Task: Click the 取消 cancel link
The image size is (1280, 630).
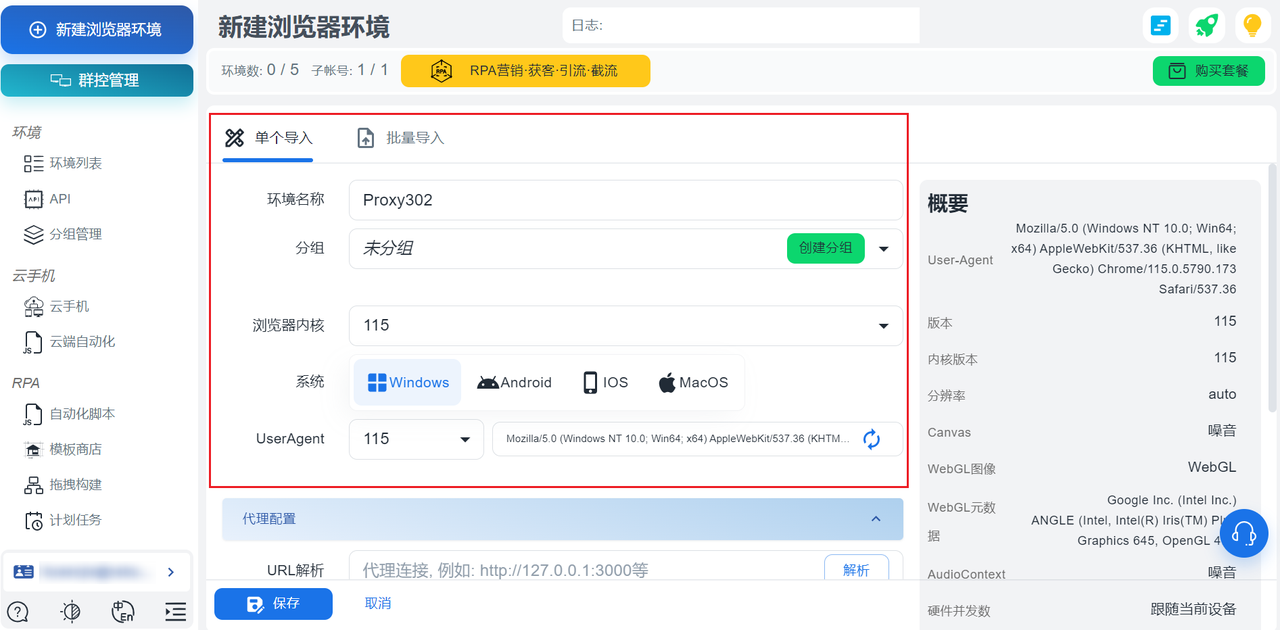Action: pyautogui.click(x=378, y=603)
